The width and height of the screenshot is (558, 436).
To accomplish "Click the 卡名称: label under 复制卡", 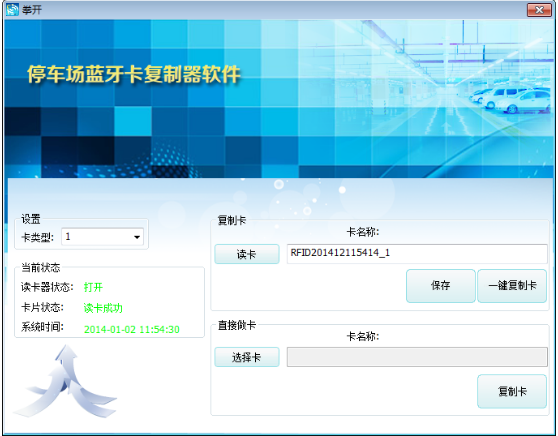I will pyautogui.click(x=363, y=232).
